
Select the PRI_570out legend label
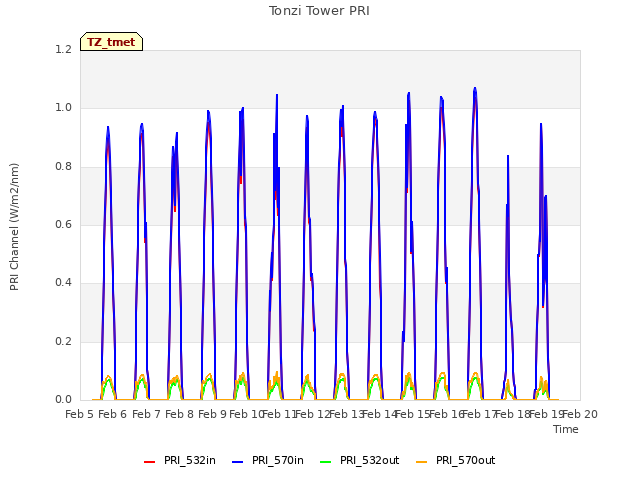tap(465, 460)
